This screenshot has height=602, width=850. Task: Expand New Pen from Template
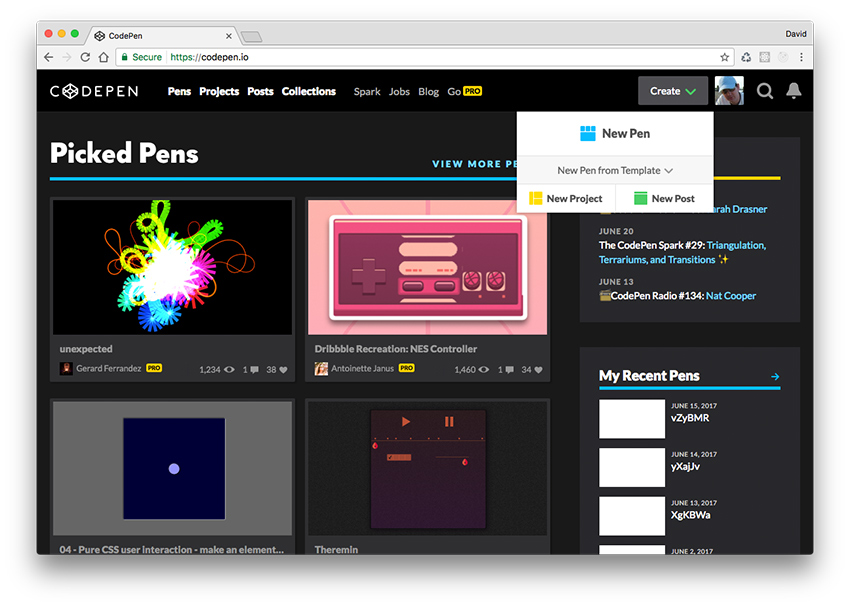615,170
